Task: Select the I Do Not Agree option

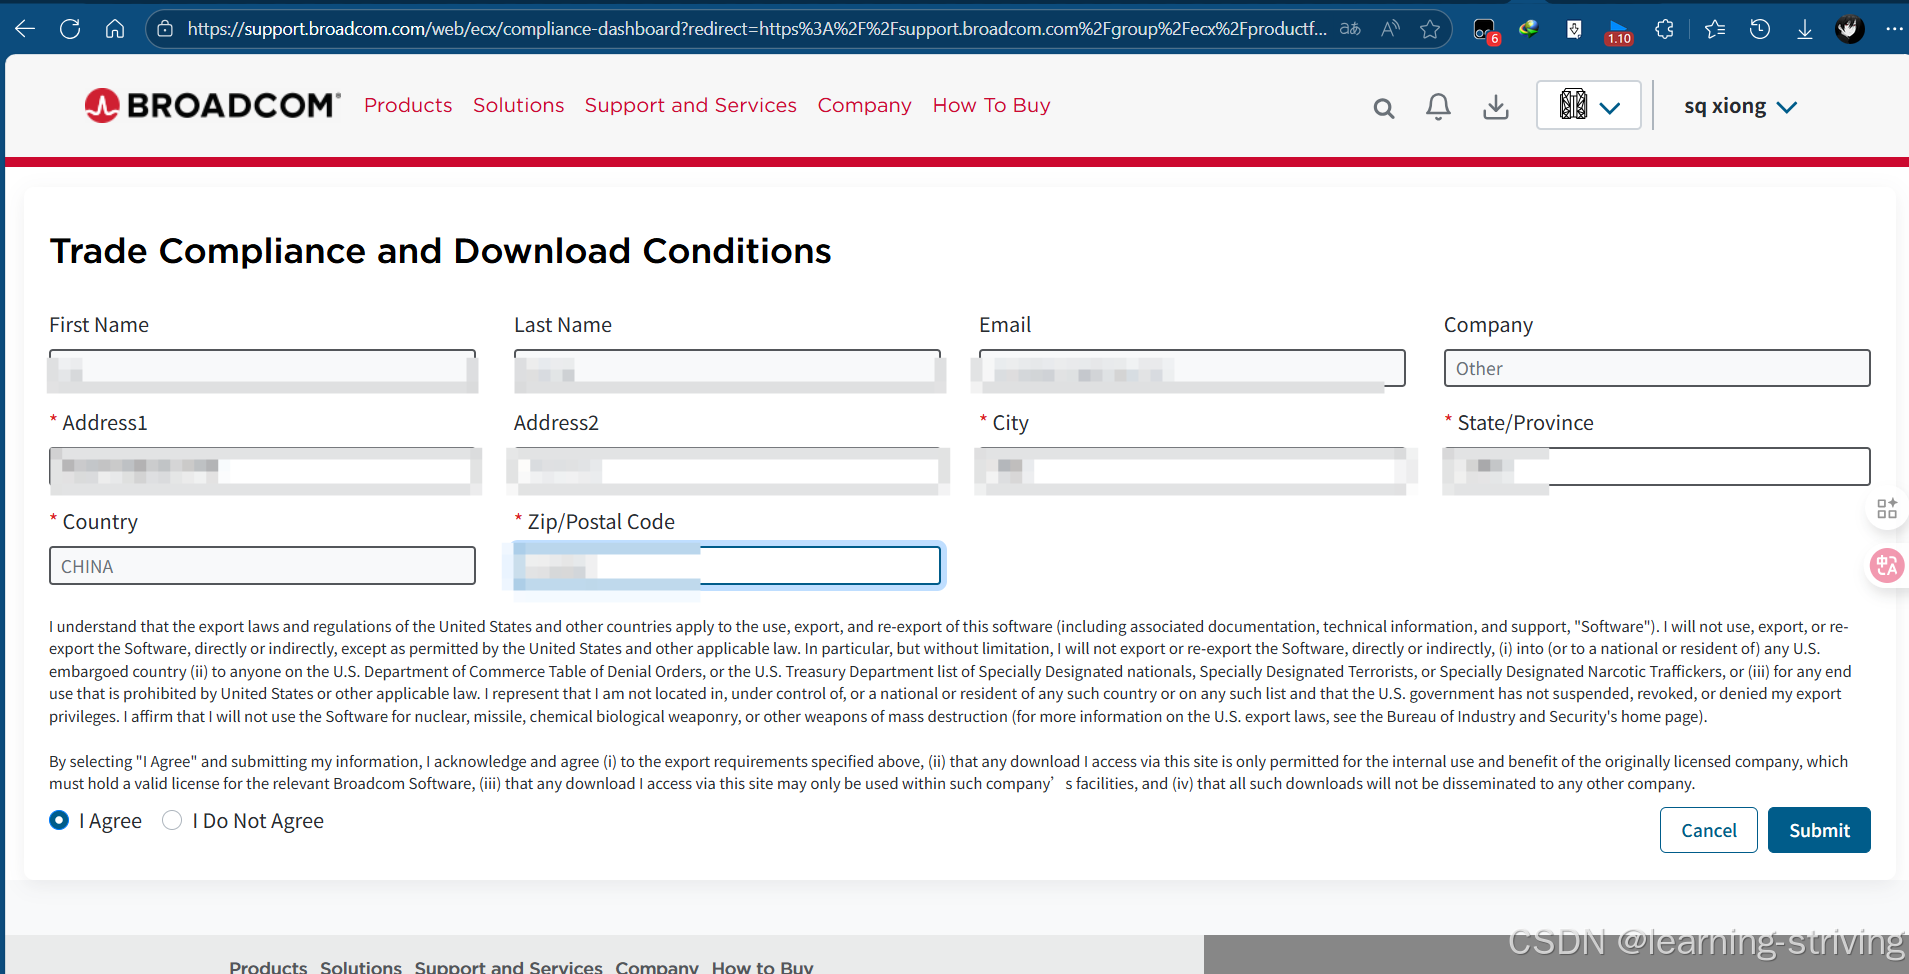Action: 172,820
